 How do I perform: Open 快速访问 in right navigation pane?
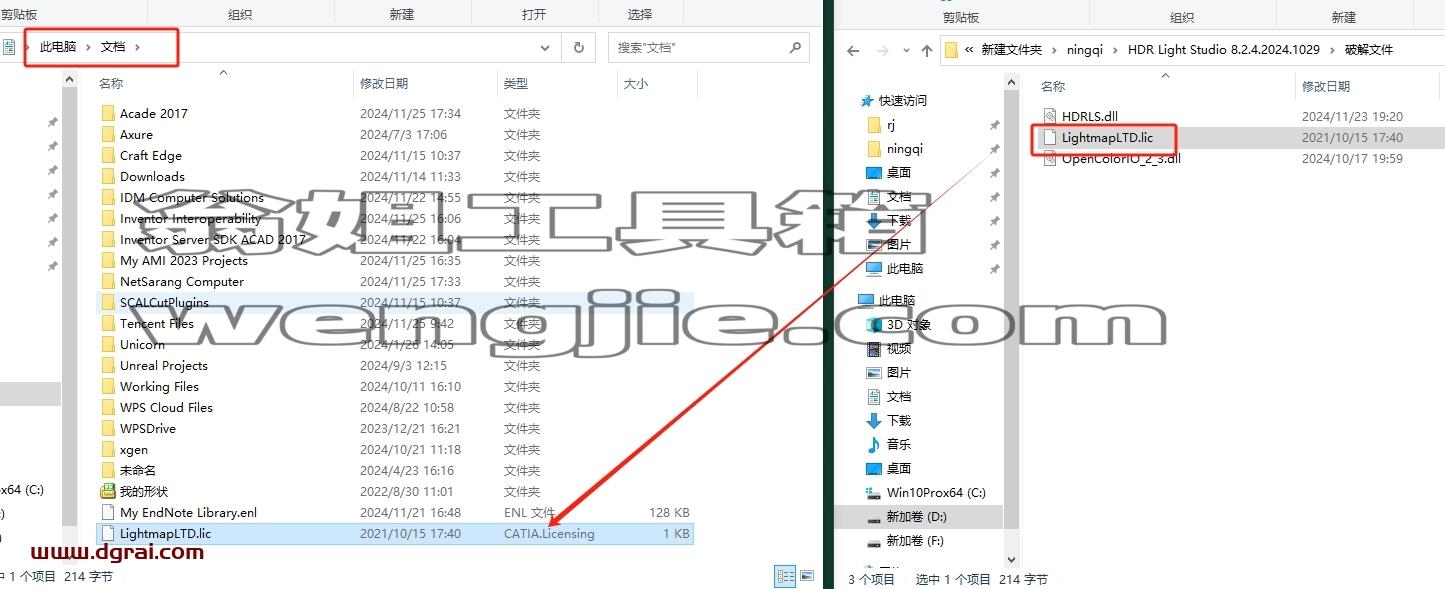coord(902,101)
